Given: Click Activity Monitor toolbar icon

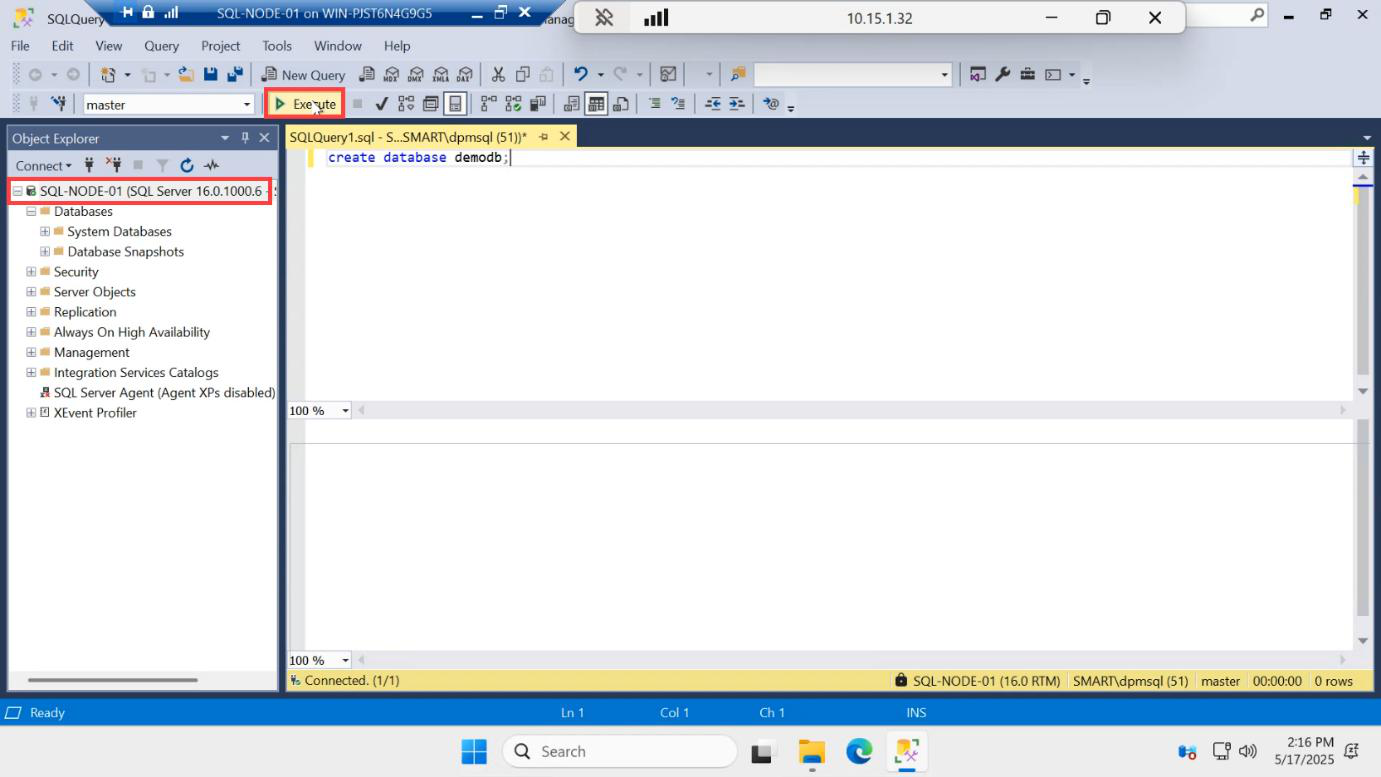Looking at the screenshot, I should 668,74.
